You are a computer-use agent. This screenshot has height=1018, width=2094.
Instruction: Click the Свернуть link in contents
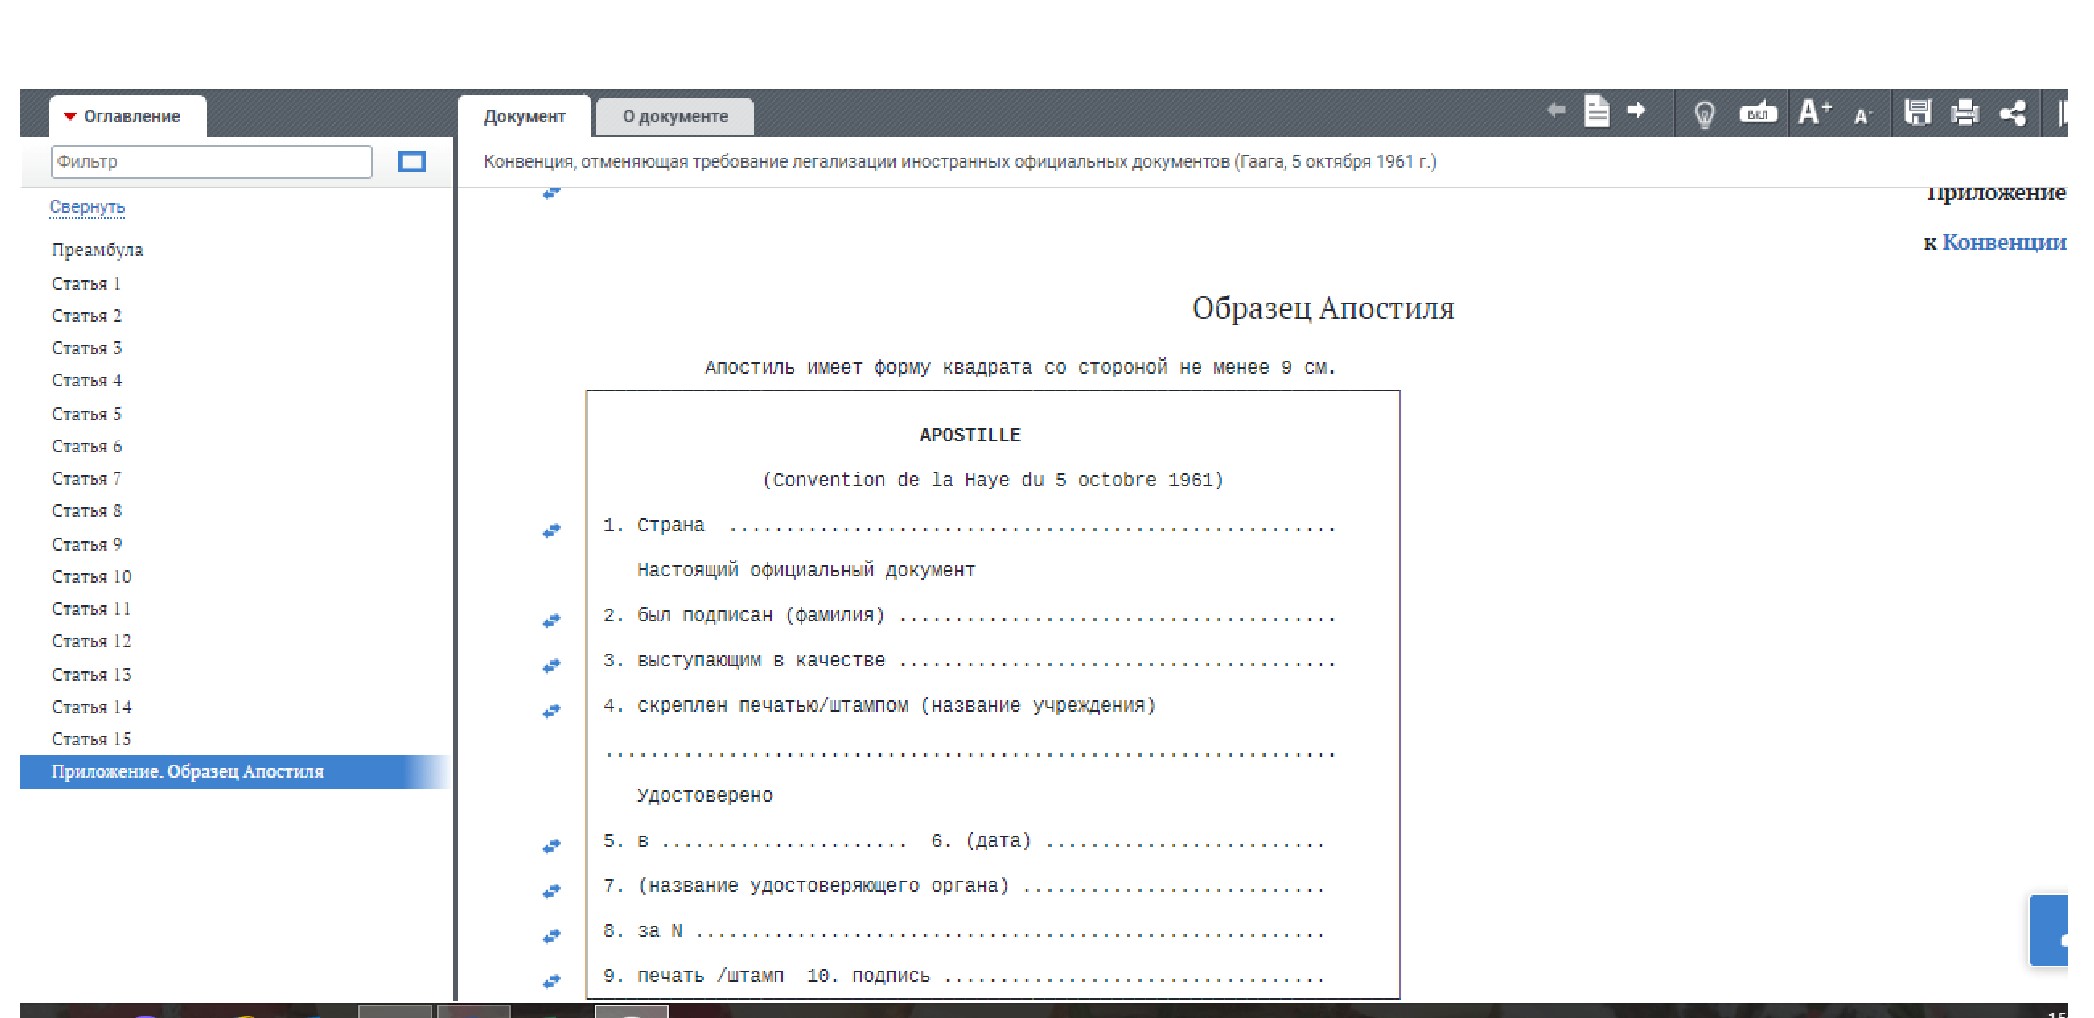(87, 207)
